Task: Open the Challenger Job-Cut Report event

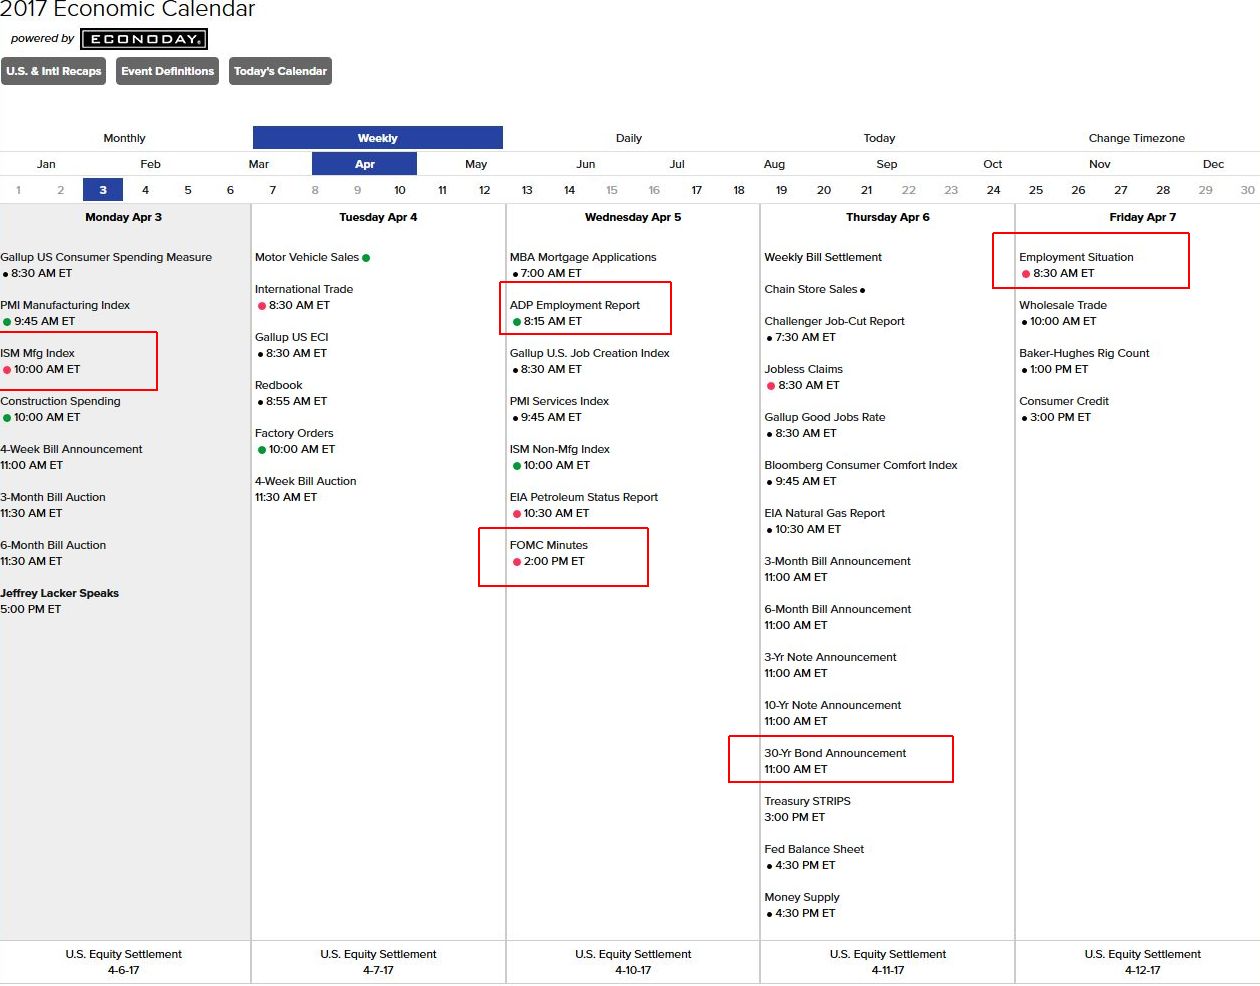Action: [835, 321]
